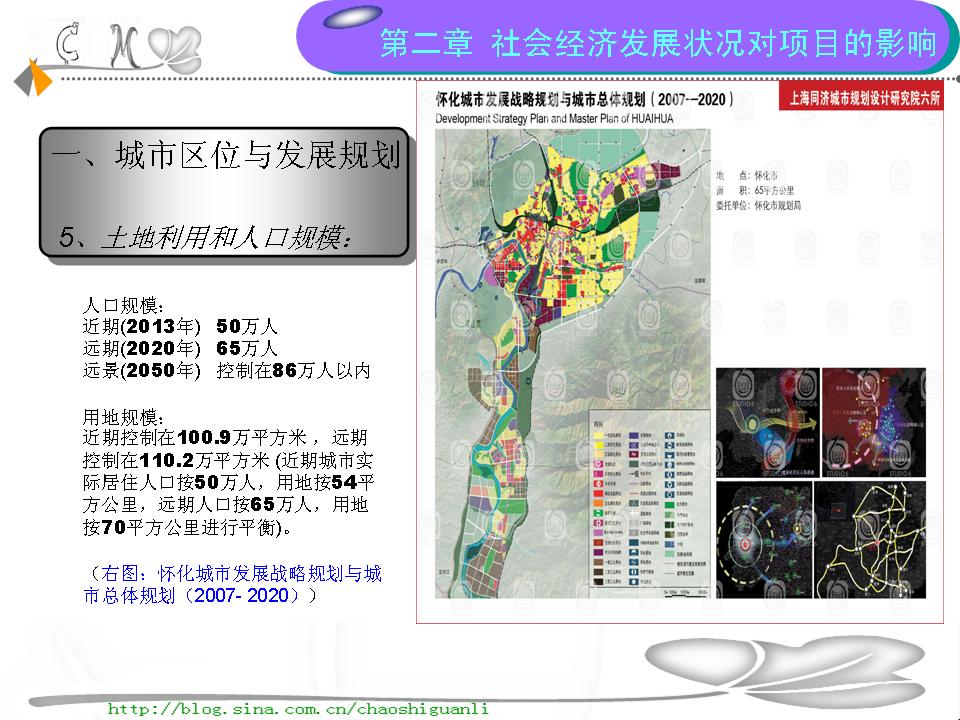Select the bottom-left diagram with dashed circle
Image resolution: width=960 pixels, height=720 pixels.
coord(764,535)
